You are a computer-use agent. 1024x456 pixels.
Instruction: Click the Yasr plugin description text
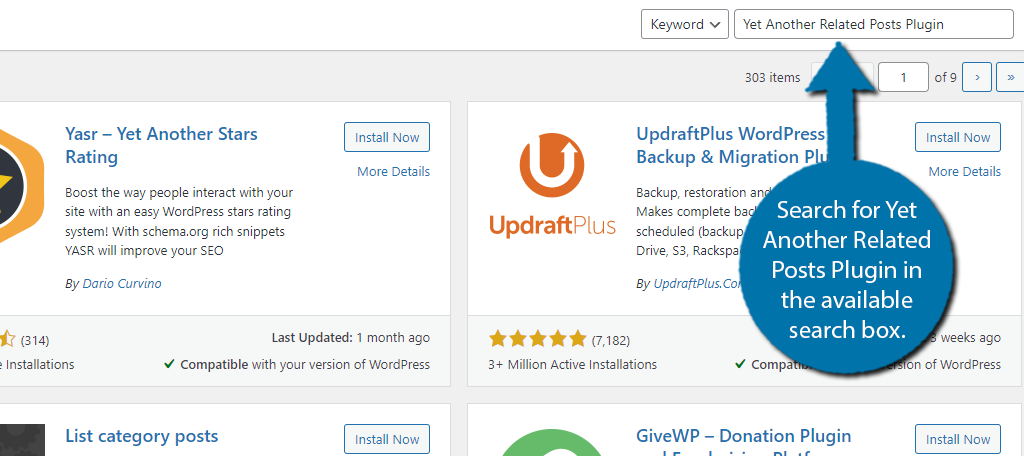click(x=179, y=221)
